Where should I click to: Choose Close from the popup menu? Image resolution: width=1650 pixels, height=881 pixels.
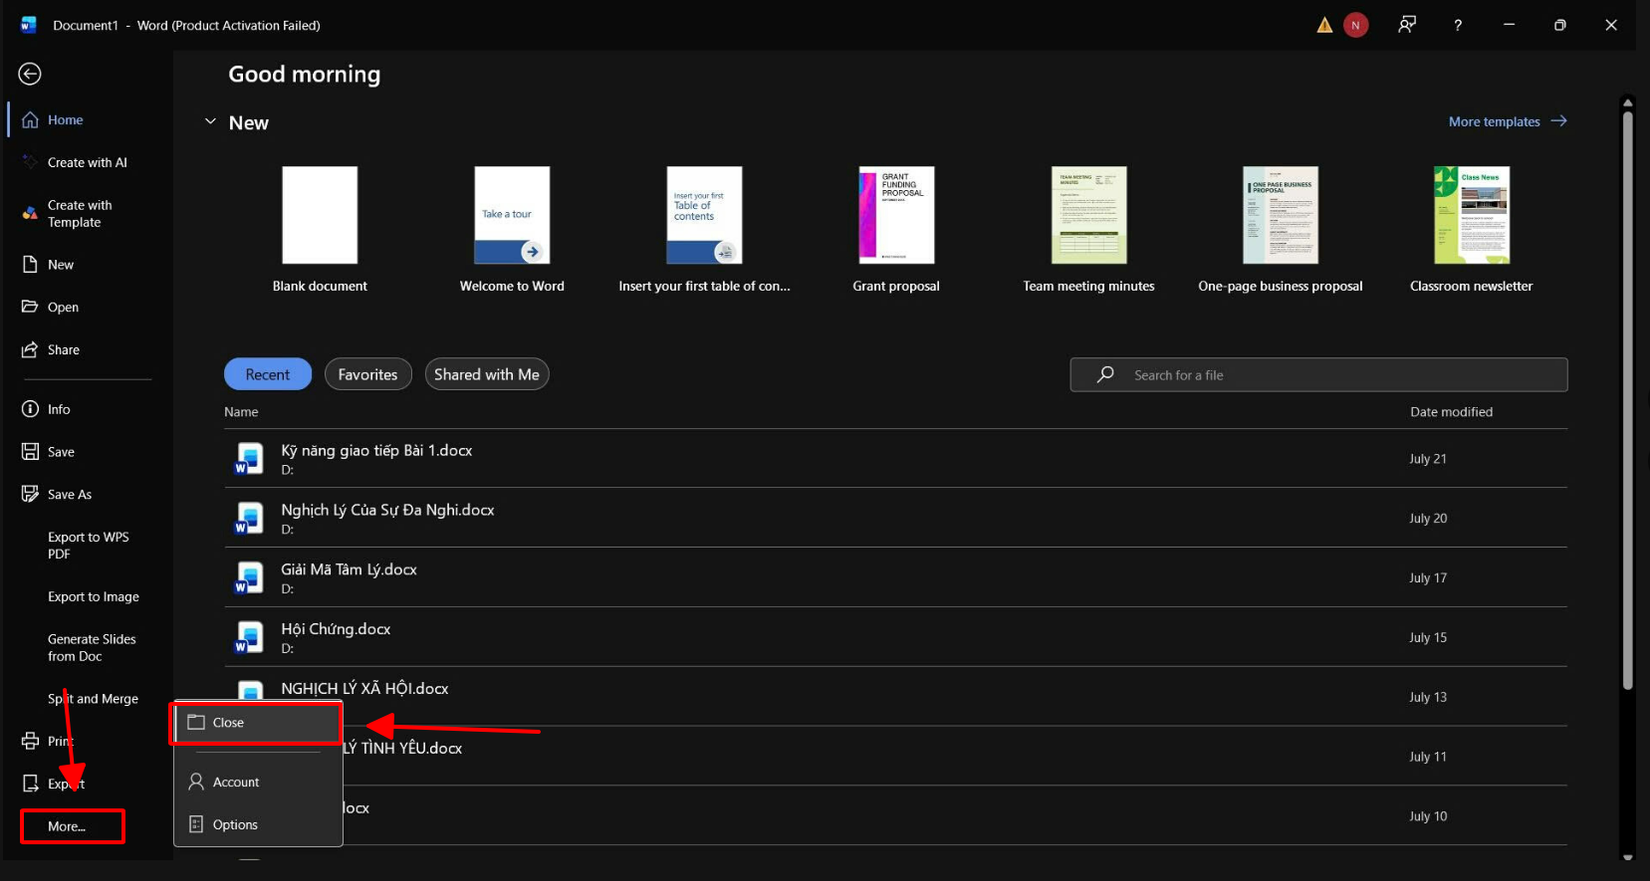[x=257, y=722]
